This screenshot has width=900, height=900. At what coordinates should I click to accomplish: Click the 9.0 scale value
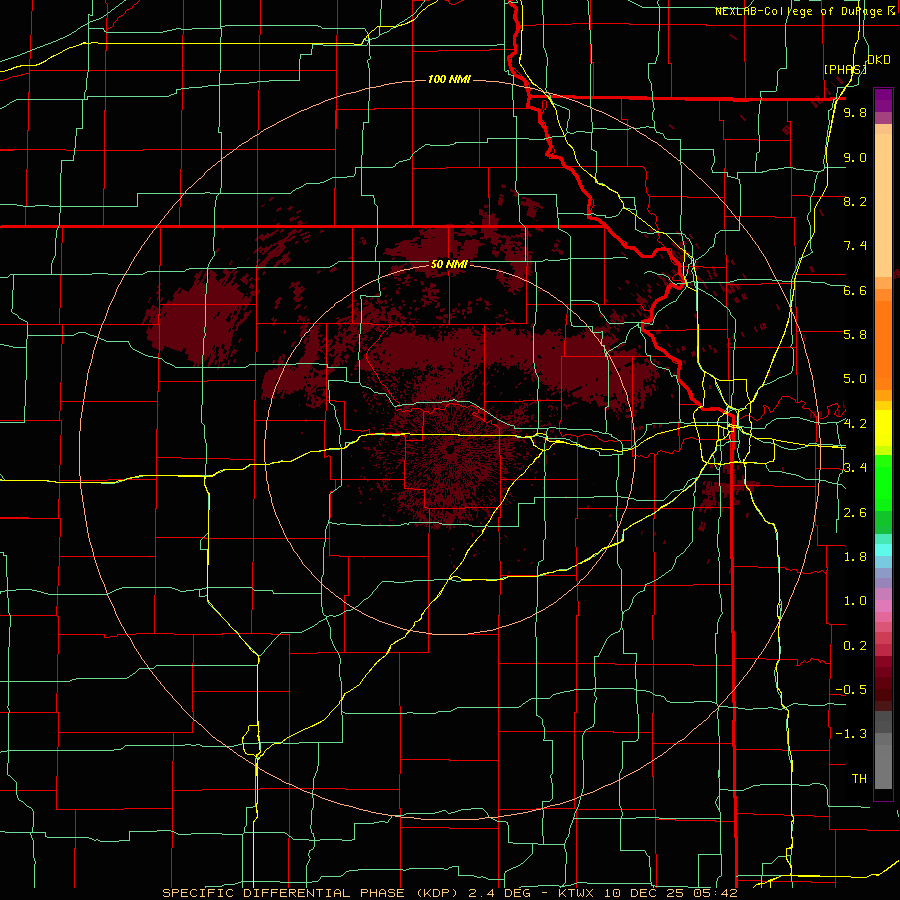pos(855,157)
